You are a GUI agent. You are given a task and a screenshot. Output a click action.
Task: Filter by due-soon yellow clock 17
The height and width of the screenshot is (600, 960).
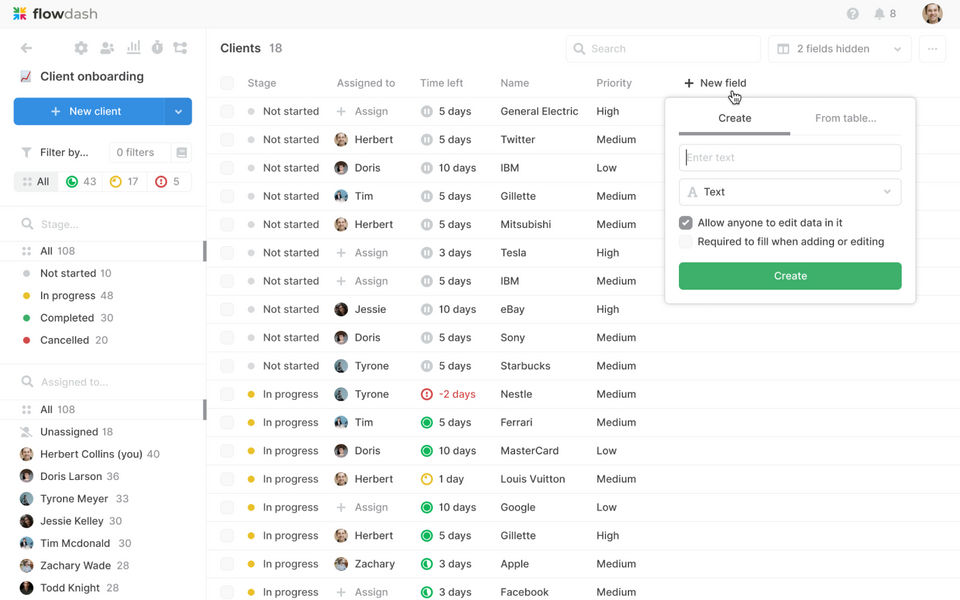point(124,182)
